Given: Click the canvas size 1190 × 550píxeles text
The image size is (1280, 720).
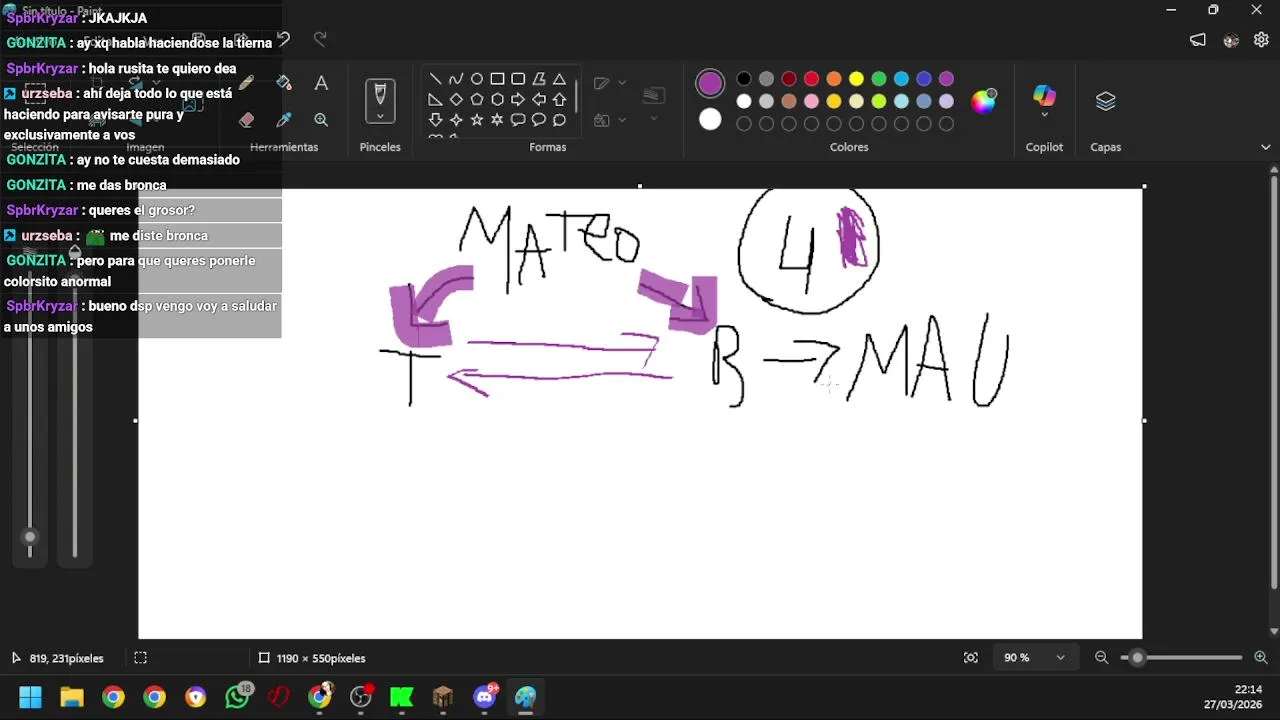Looking at the screenshot, I should point(321,658).
